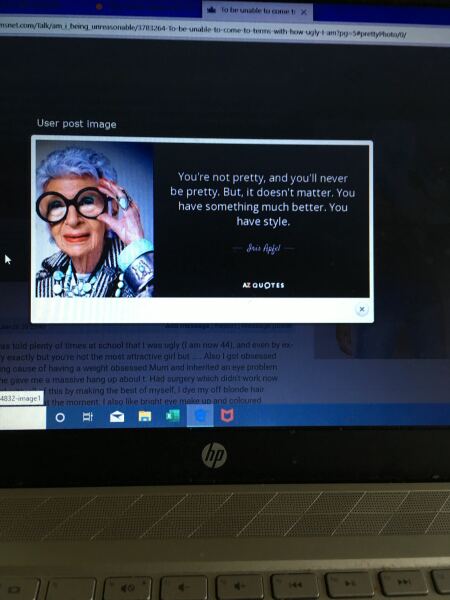Launch the Mail app from the taskbar
Viewport: 450px width, 600px height.
point(117,417)
